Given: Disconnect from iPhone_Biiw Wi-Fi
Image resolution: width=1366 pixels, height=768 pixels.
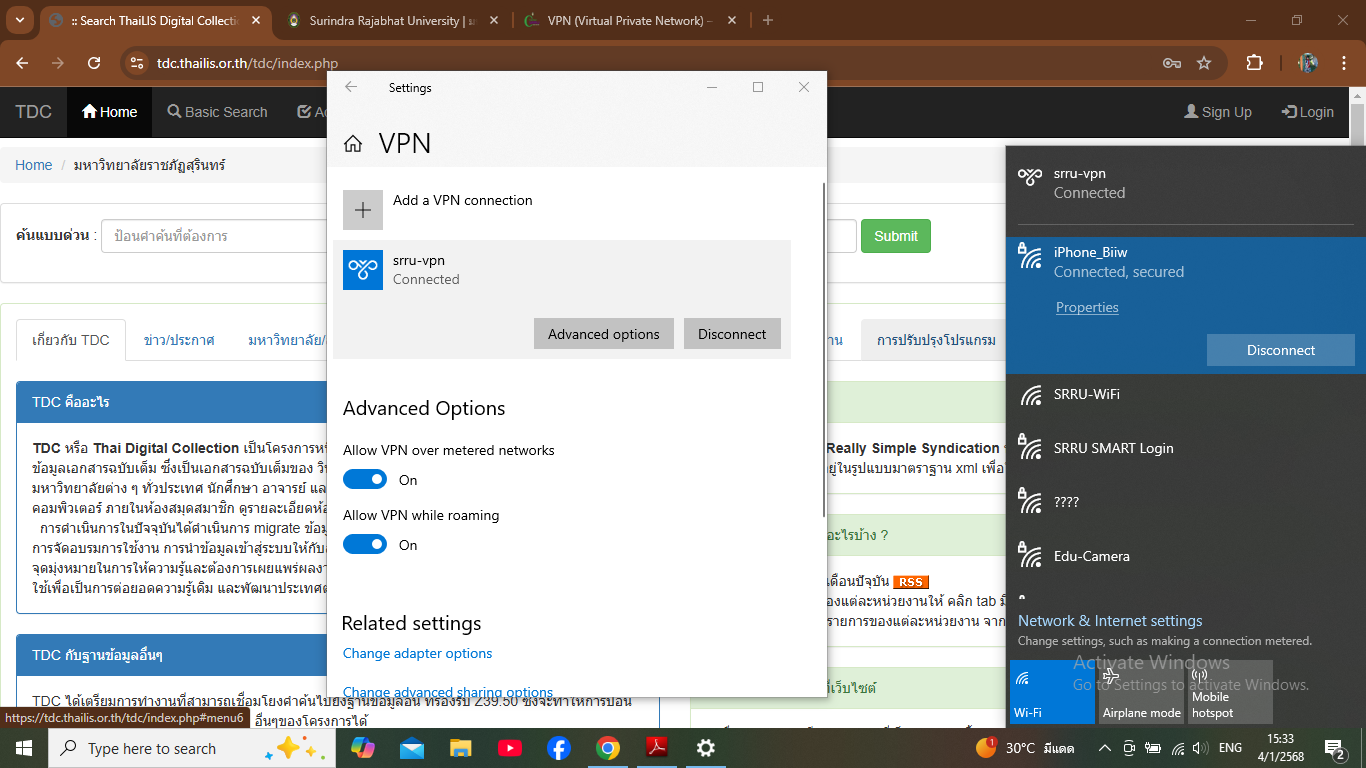Looking at the screenshot, I should click(x=1281, y=350).
